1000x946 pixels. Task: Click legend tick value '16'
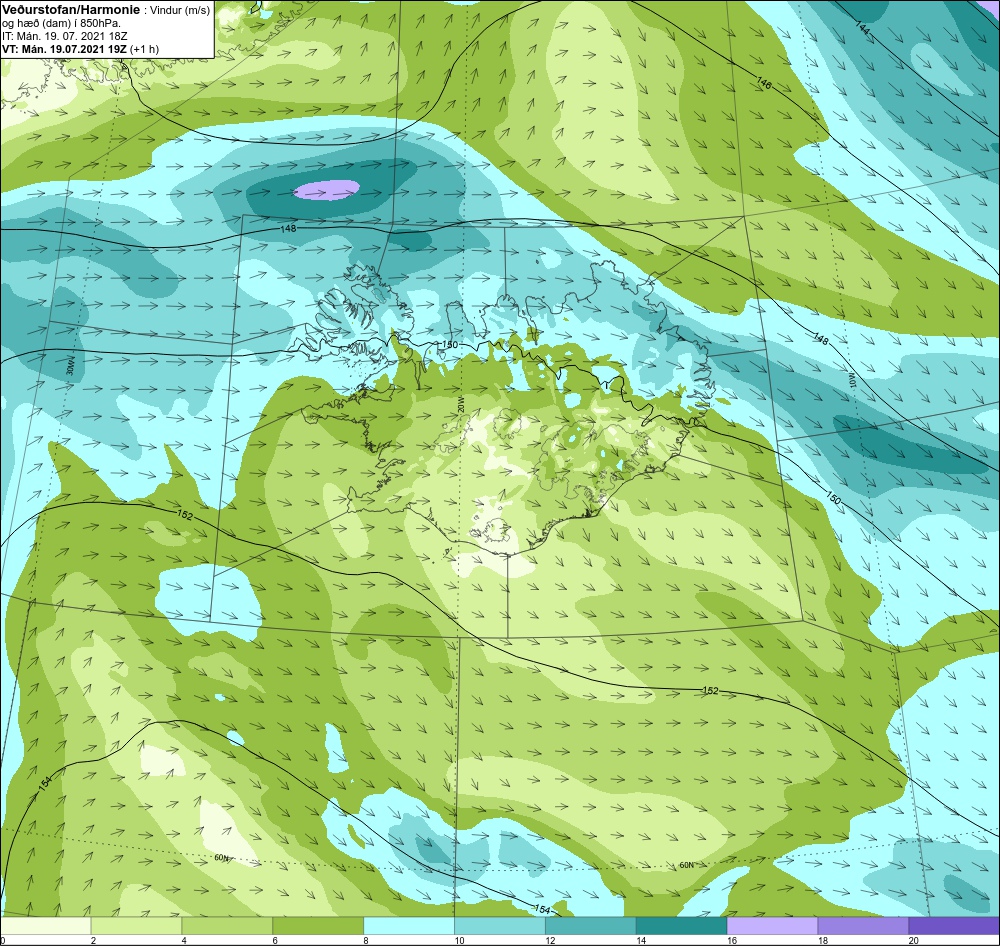[x=732, y=940]
